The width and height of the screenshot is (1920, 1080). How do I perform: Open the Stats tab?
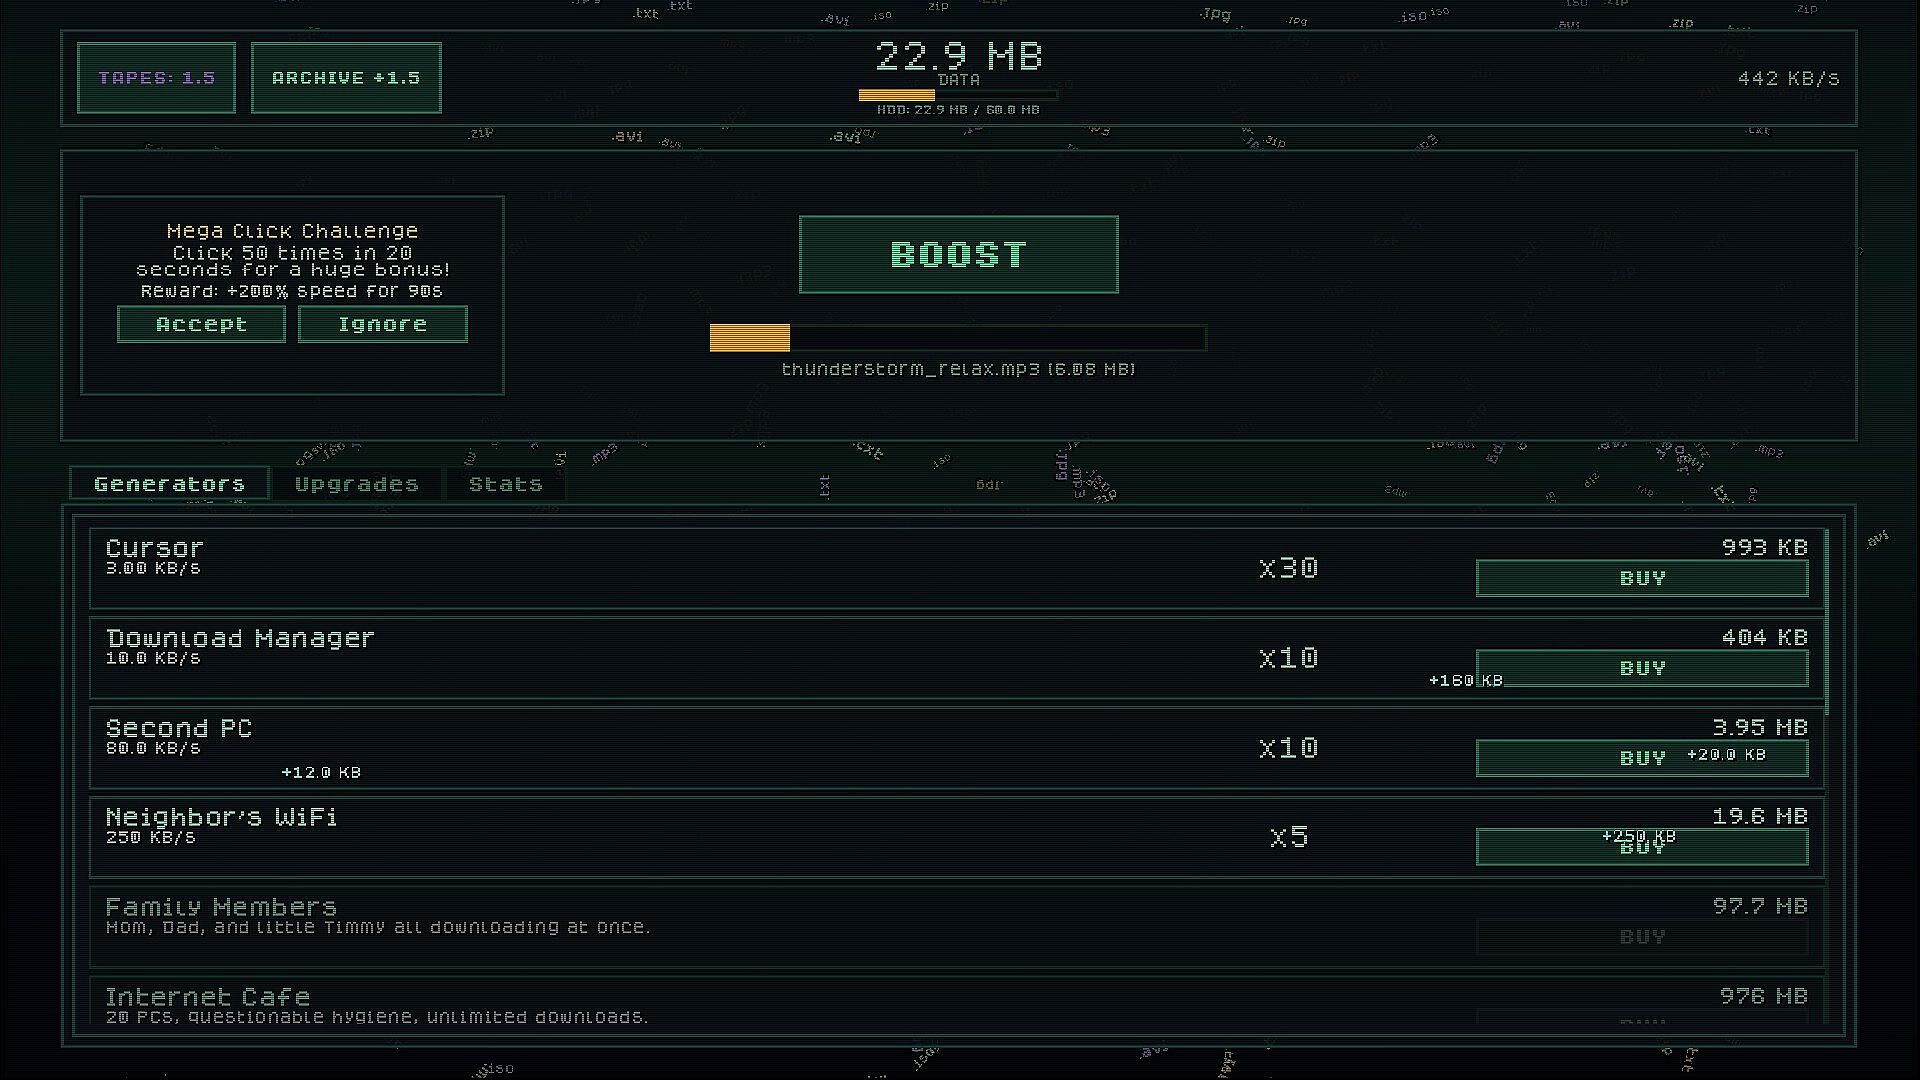click(x=505, y=484)
